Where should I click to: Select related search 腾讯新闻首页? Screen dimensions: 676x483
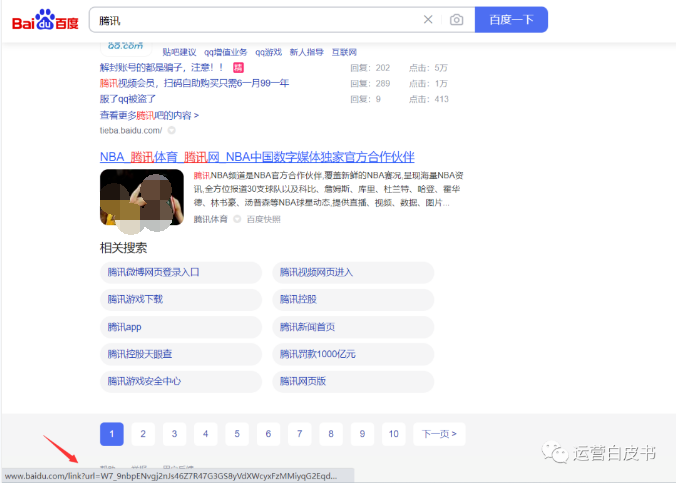(353, 327)
